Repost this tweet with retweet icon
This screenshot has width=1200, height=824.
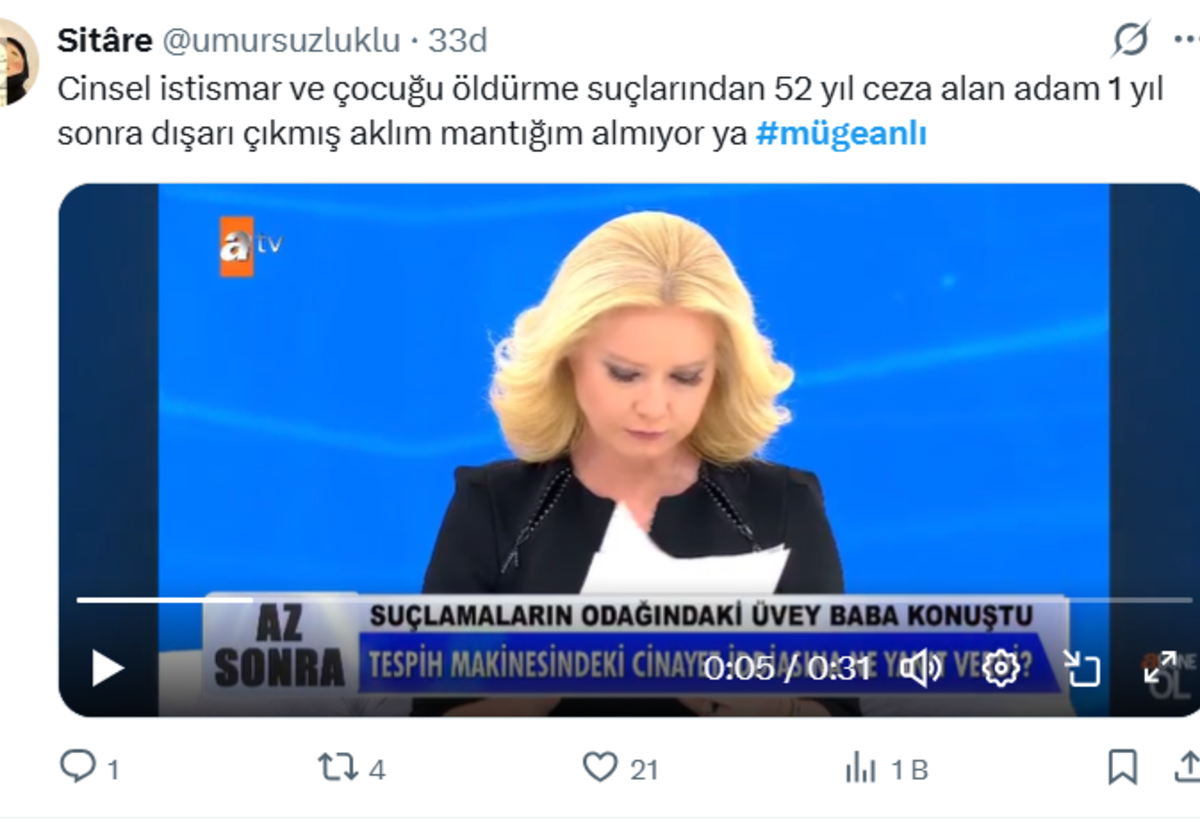[337, 767]
